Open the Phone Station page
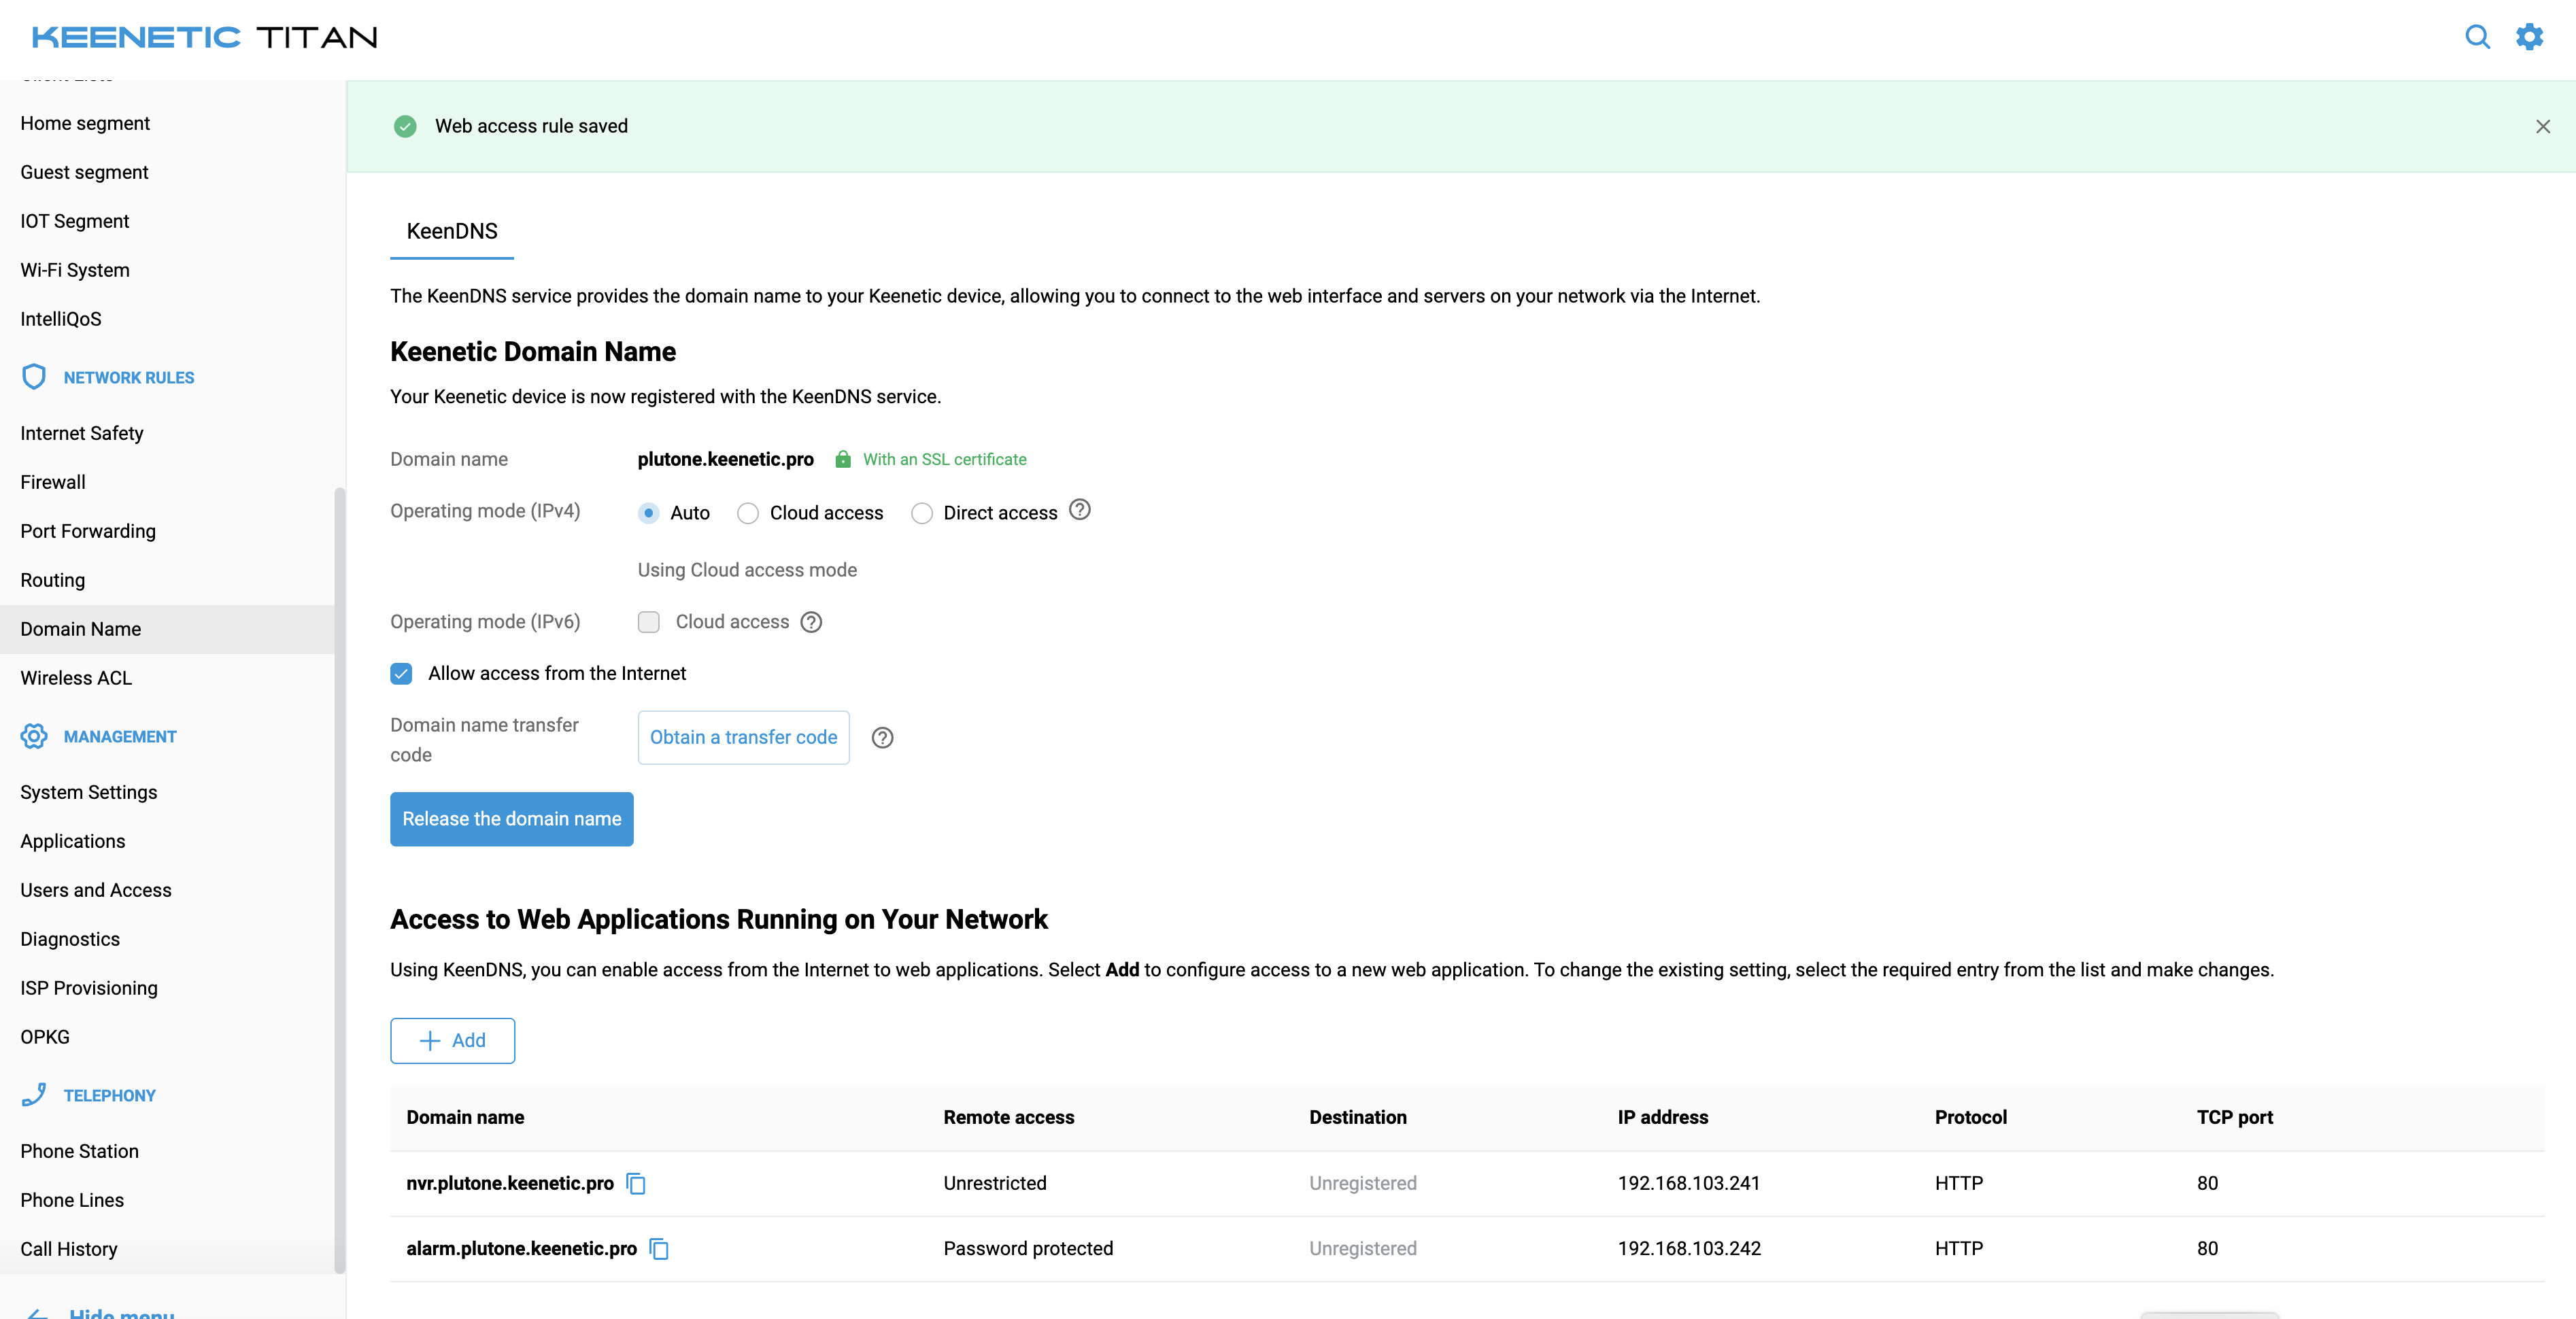Screen dimensions: 2576x1319 click(80, 1151)
